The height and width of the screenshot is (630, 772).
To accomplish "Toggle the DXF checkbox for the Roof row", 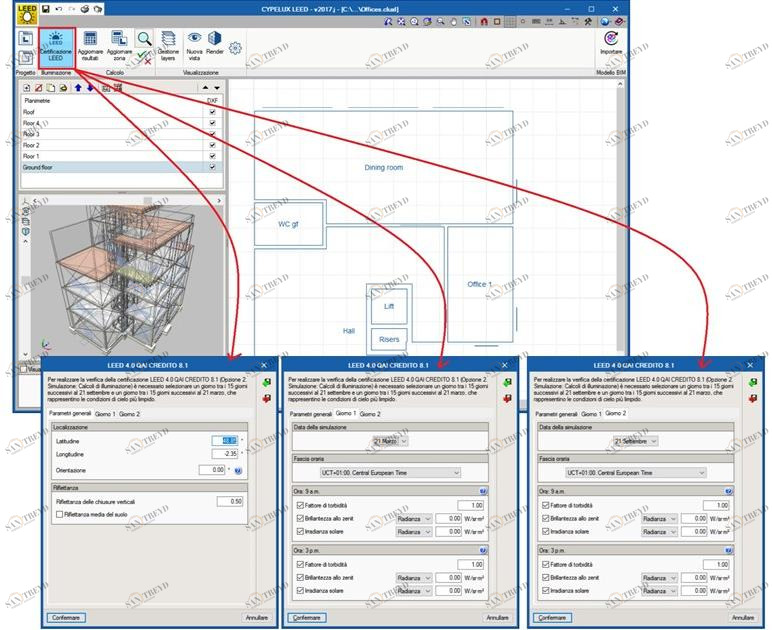I will 212,112.
